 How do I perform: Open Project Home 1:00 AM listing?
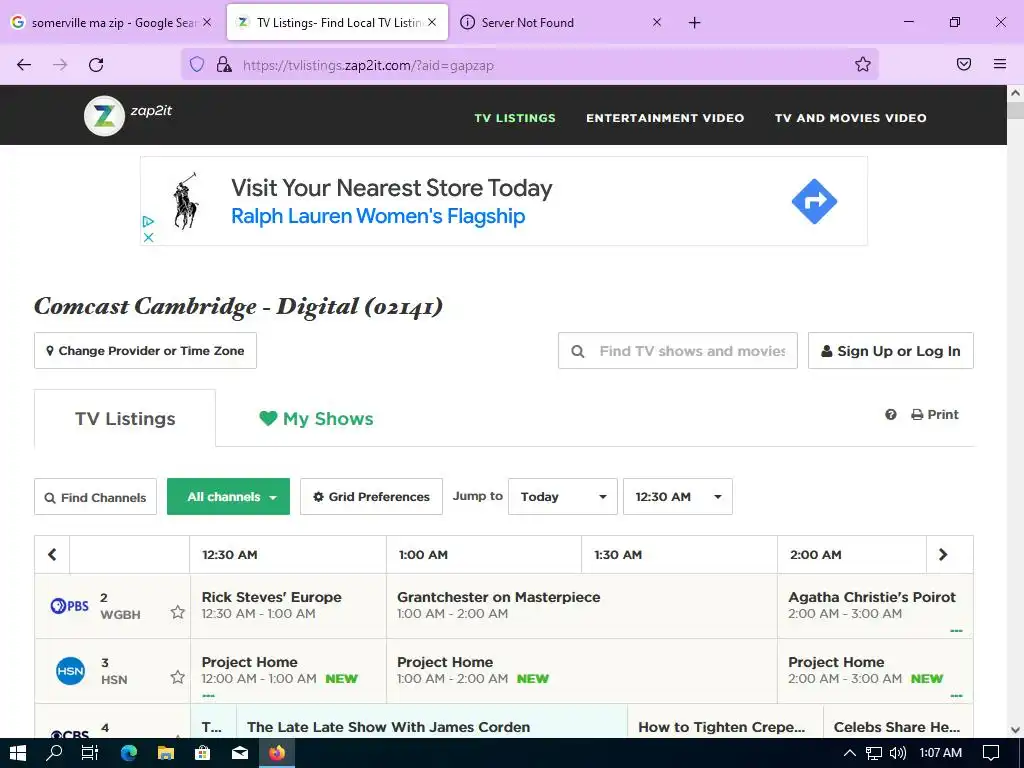pos(581,671)
